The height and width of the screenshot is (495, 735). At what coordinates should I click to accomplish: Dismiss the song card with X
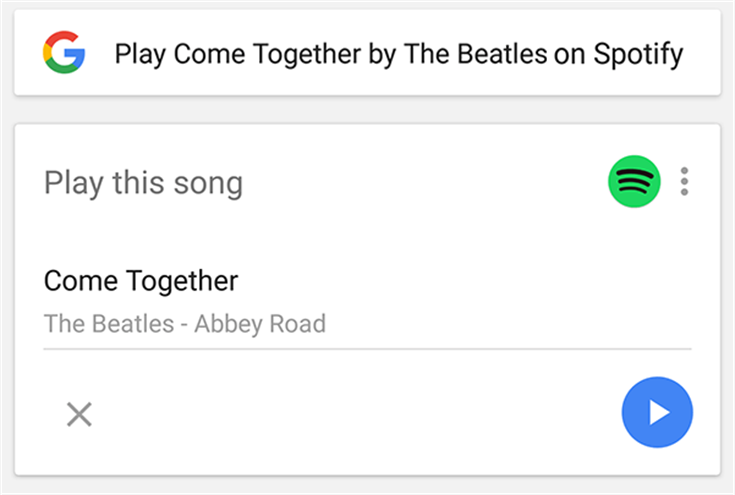pyautogui.click(x=79, y=413)
